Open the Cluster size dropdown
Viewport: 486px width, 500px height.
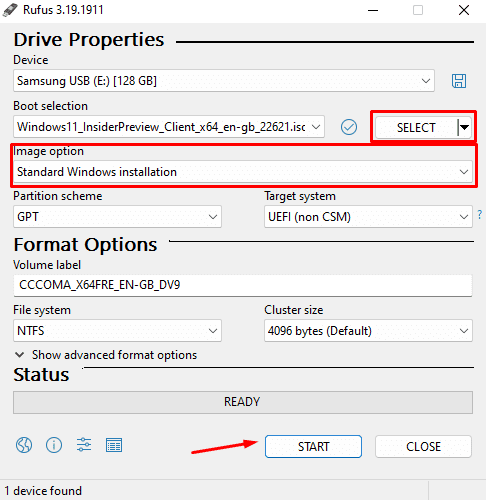368,331
